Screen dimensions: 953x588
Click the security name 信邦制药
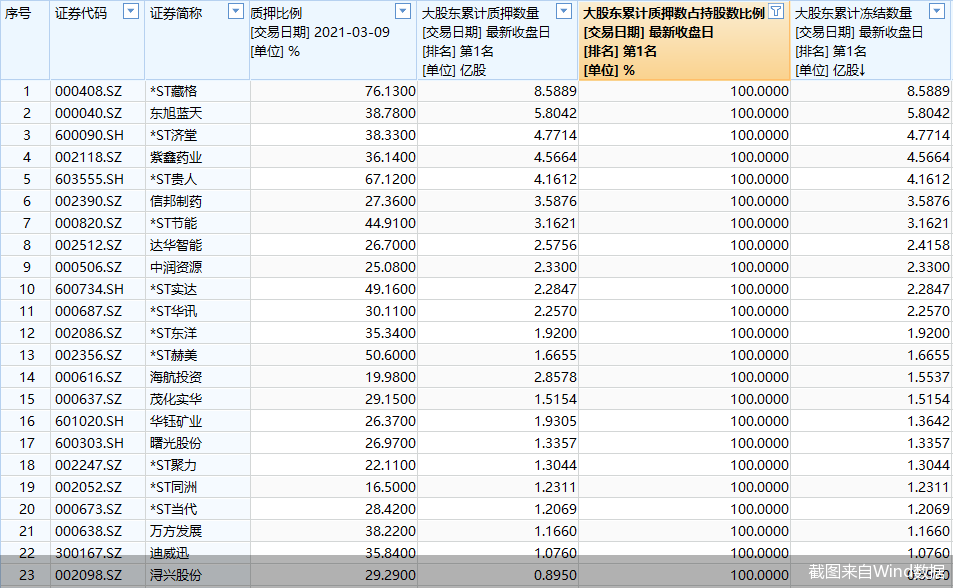(176, 201)
